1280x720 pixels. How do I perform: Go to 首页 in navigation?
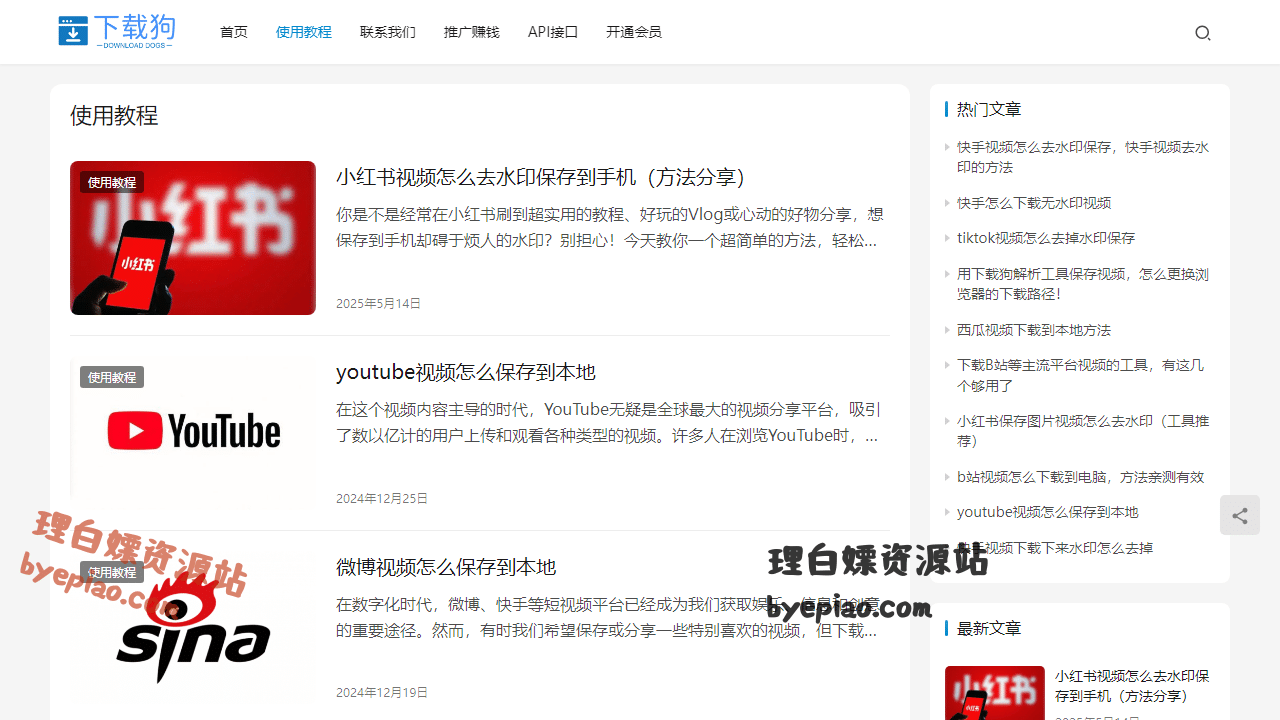click(234, 32)
